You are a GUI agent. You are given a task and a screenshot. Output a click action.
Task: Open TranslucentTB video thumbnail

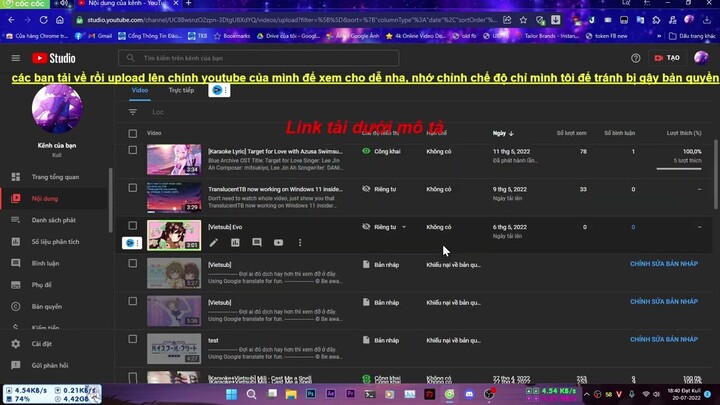174,197
